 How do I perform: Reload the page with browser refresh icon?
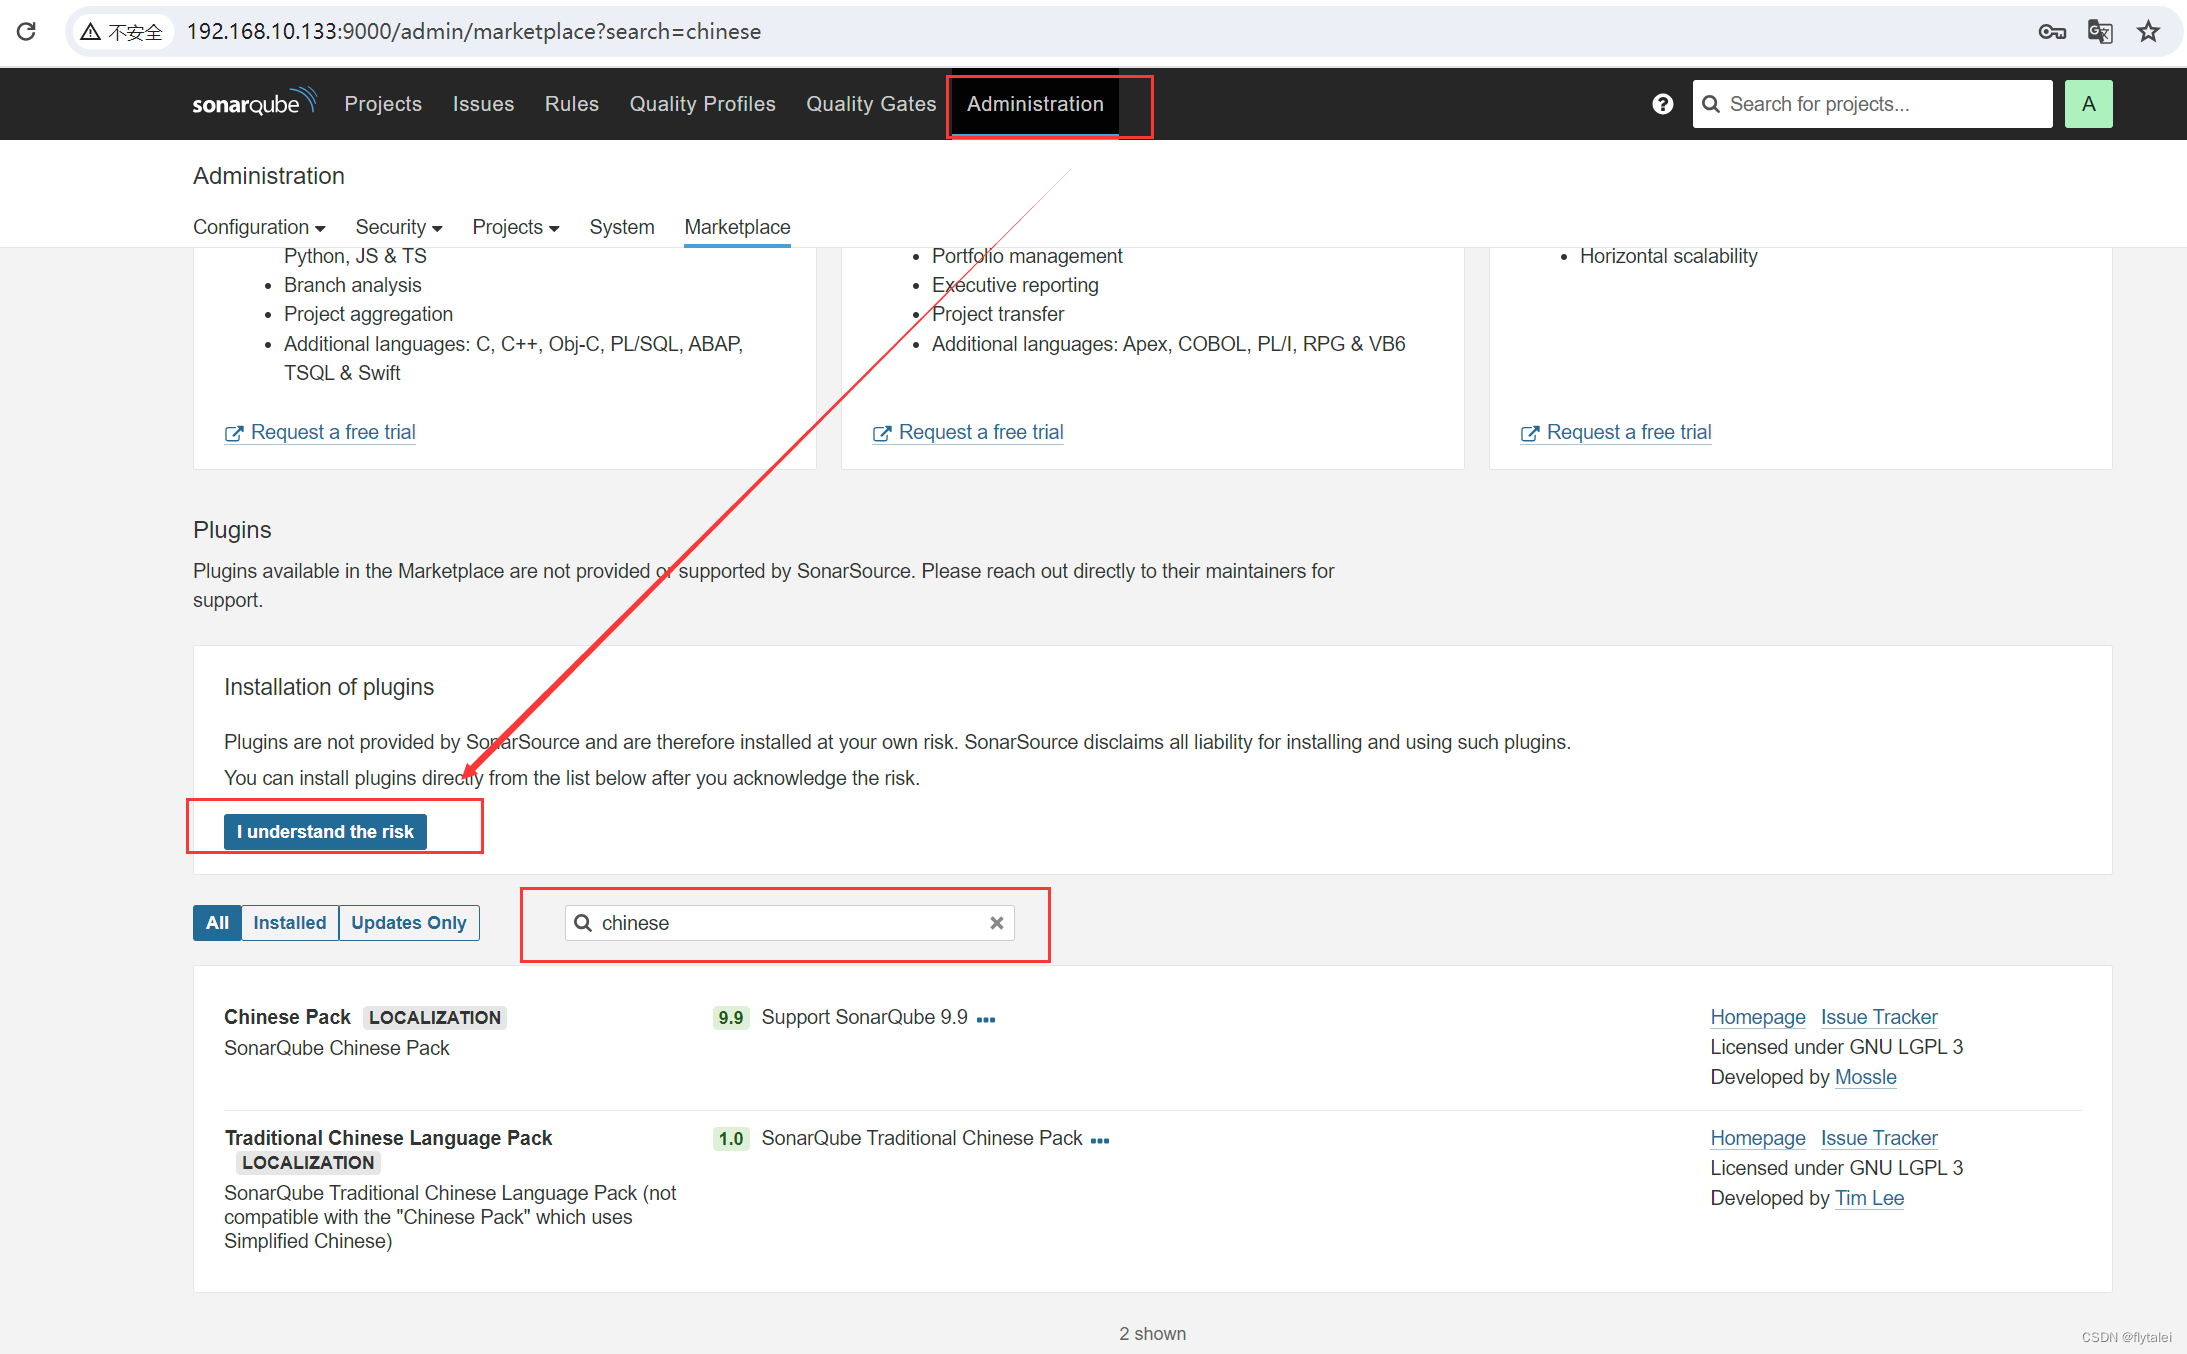click(27, 31)
